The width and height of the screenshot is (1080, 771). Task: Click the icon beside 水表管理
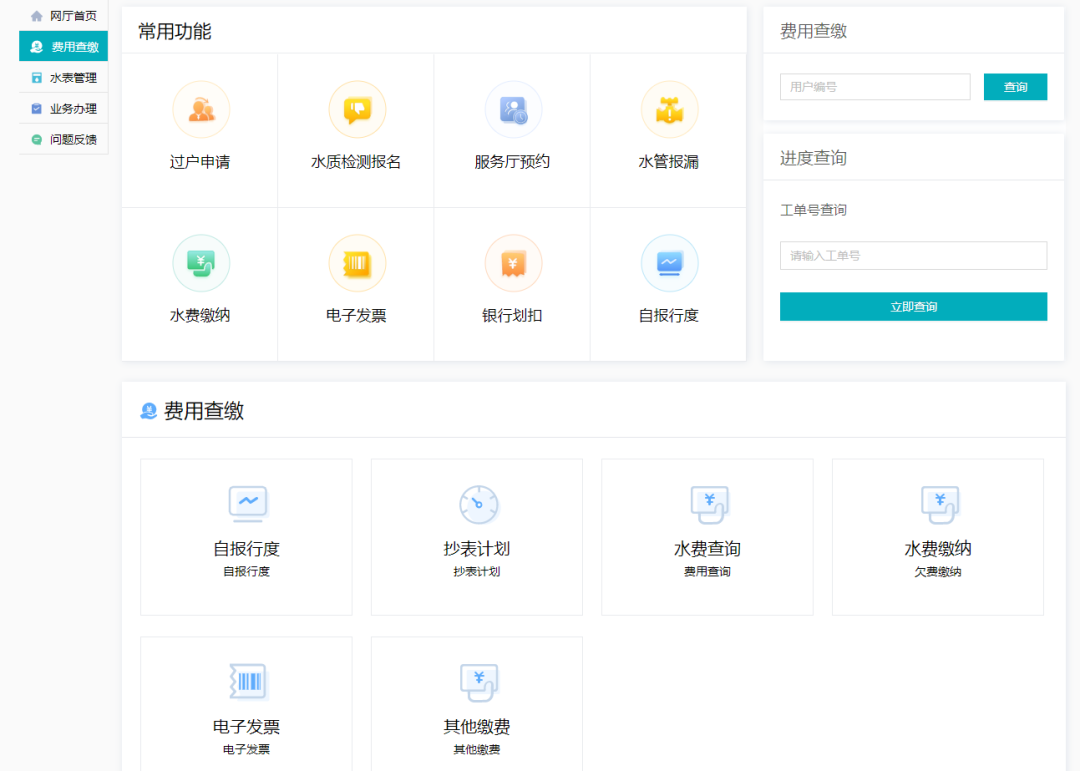(x=37, y=78)
